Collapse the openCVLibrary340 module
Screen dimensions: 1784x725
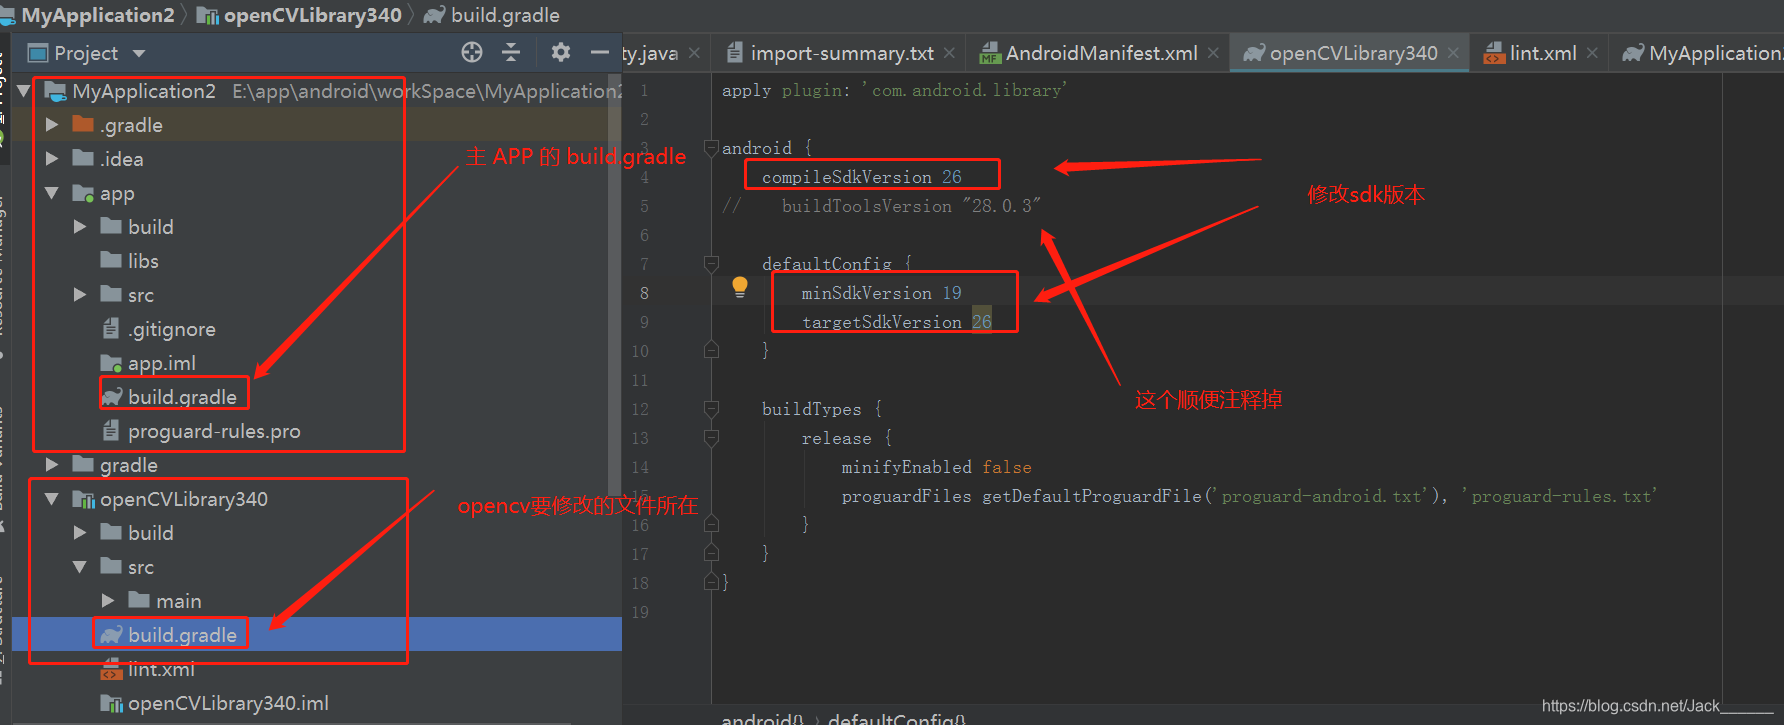click(x=52, y=499)
